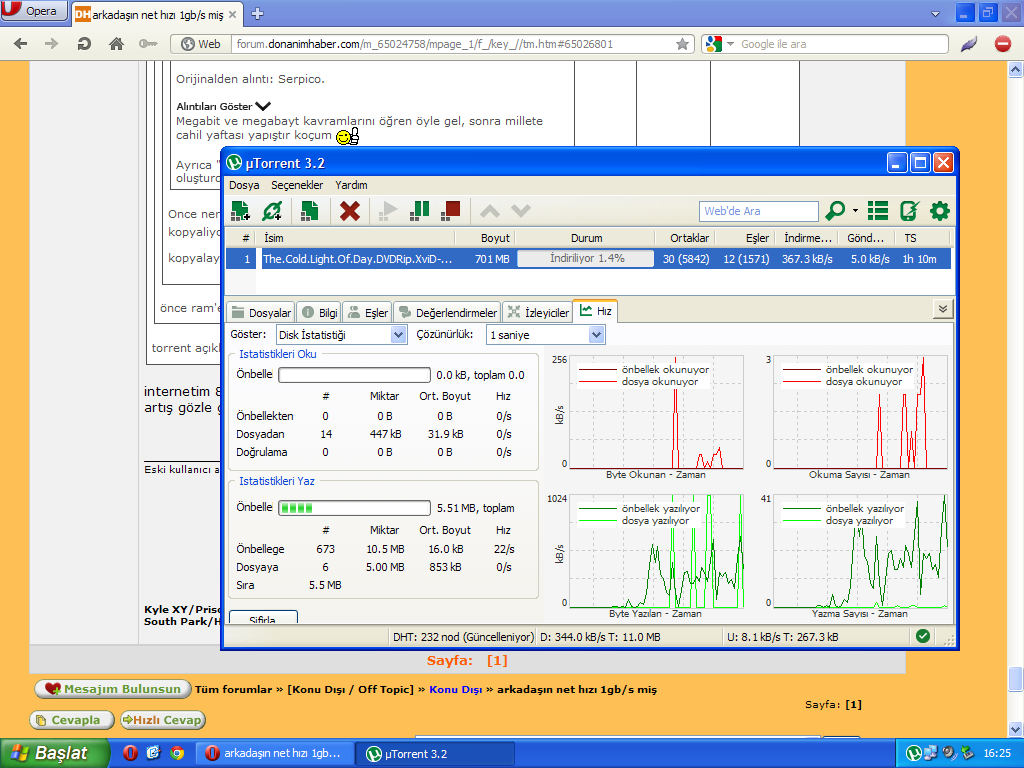The height and width of the screenshot is (768, 1024).
Task: Open the Dosya menu
Action: (x=244, y=185)
